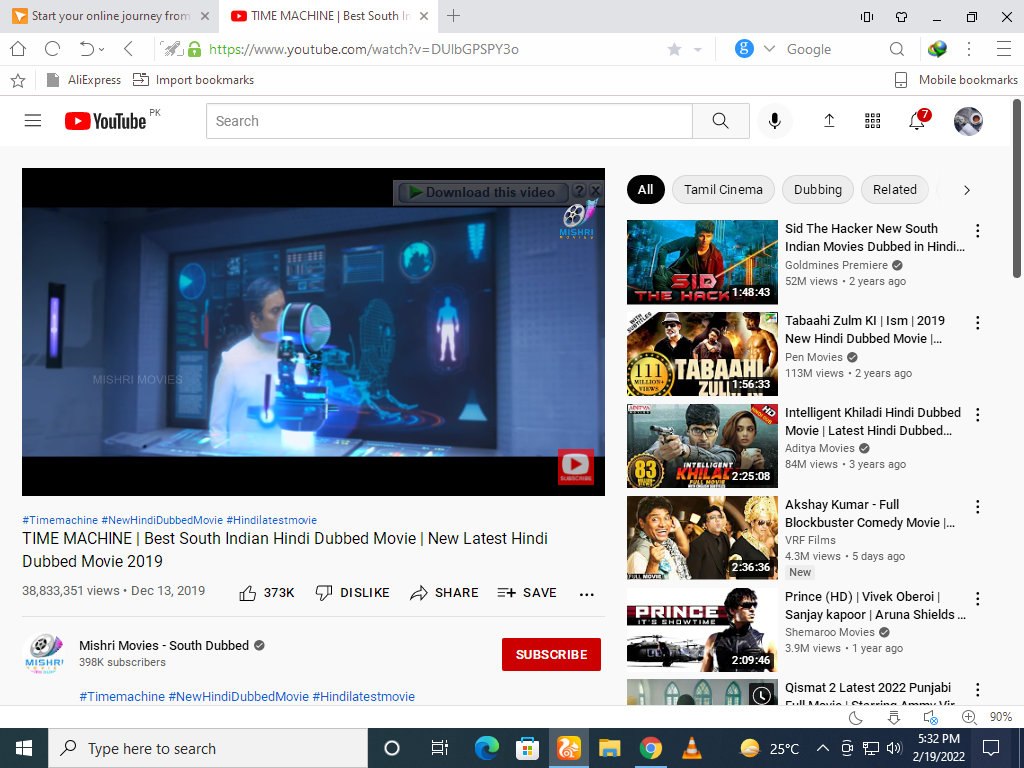Open the AliExpress bookmark
The width and height of the screenshot is (1024, 768).
pos(84,80)
